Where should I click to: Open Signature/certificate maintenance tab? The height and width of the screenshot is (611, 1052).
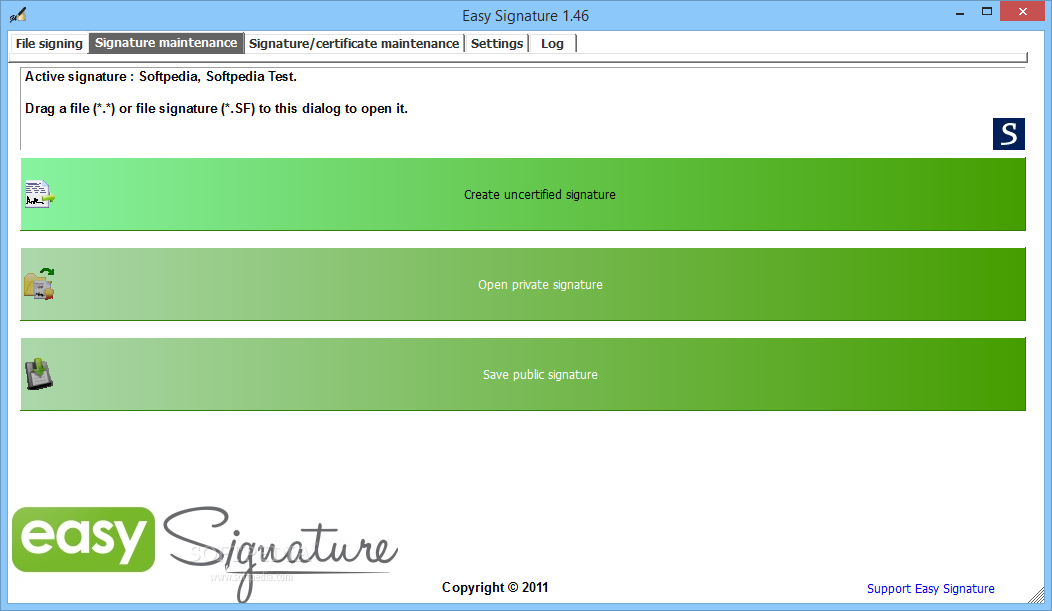click(354, 44)
